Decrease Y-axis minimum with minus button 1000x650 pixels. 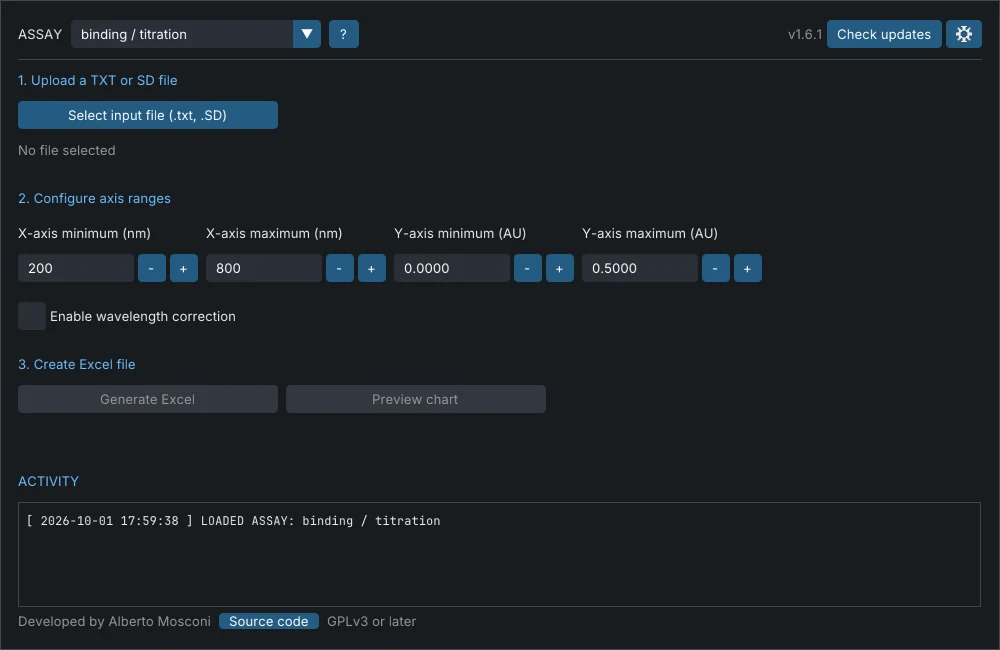pos(528,268)
